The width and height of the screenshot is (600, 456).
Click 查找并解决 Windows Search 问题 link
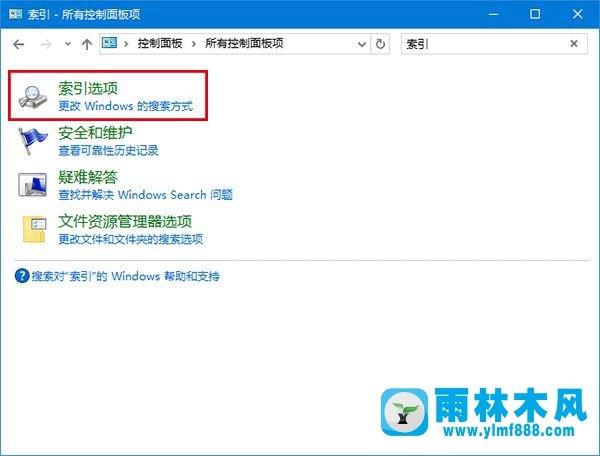145,195
